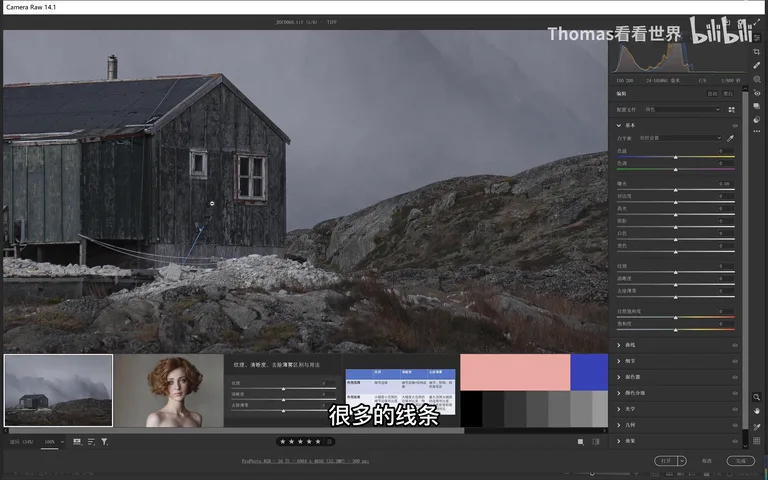Select the Red Eye removal tool
The image size is (768, 480).
pos(757,93)
